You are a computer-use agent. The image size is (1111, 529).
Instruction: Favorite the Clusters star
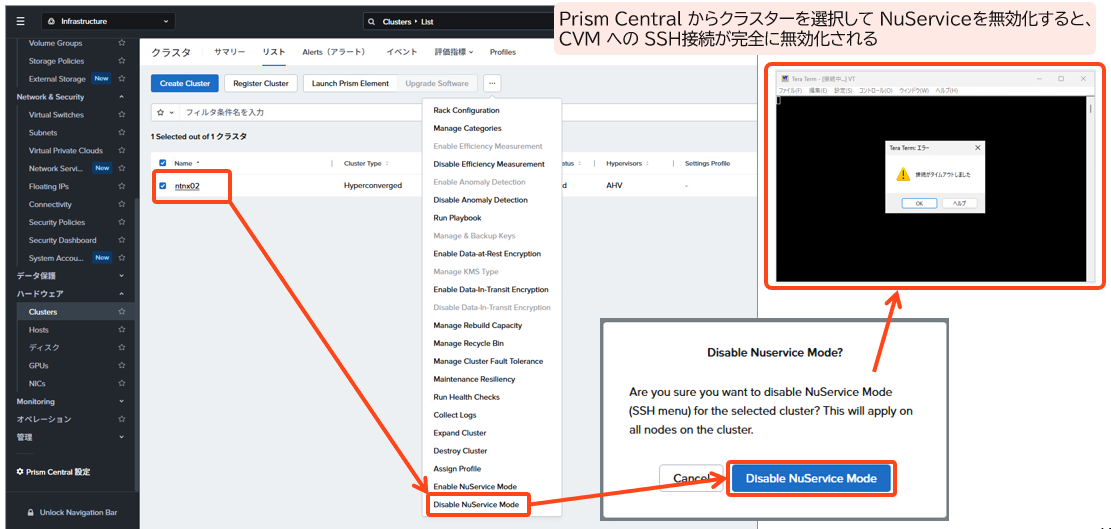click(122, 312)
